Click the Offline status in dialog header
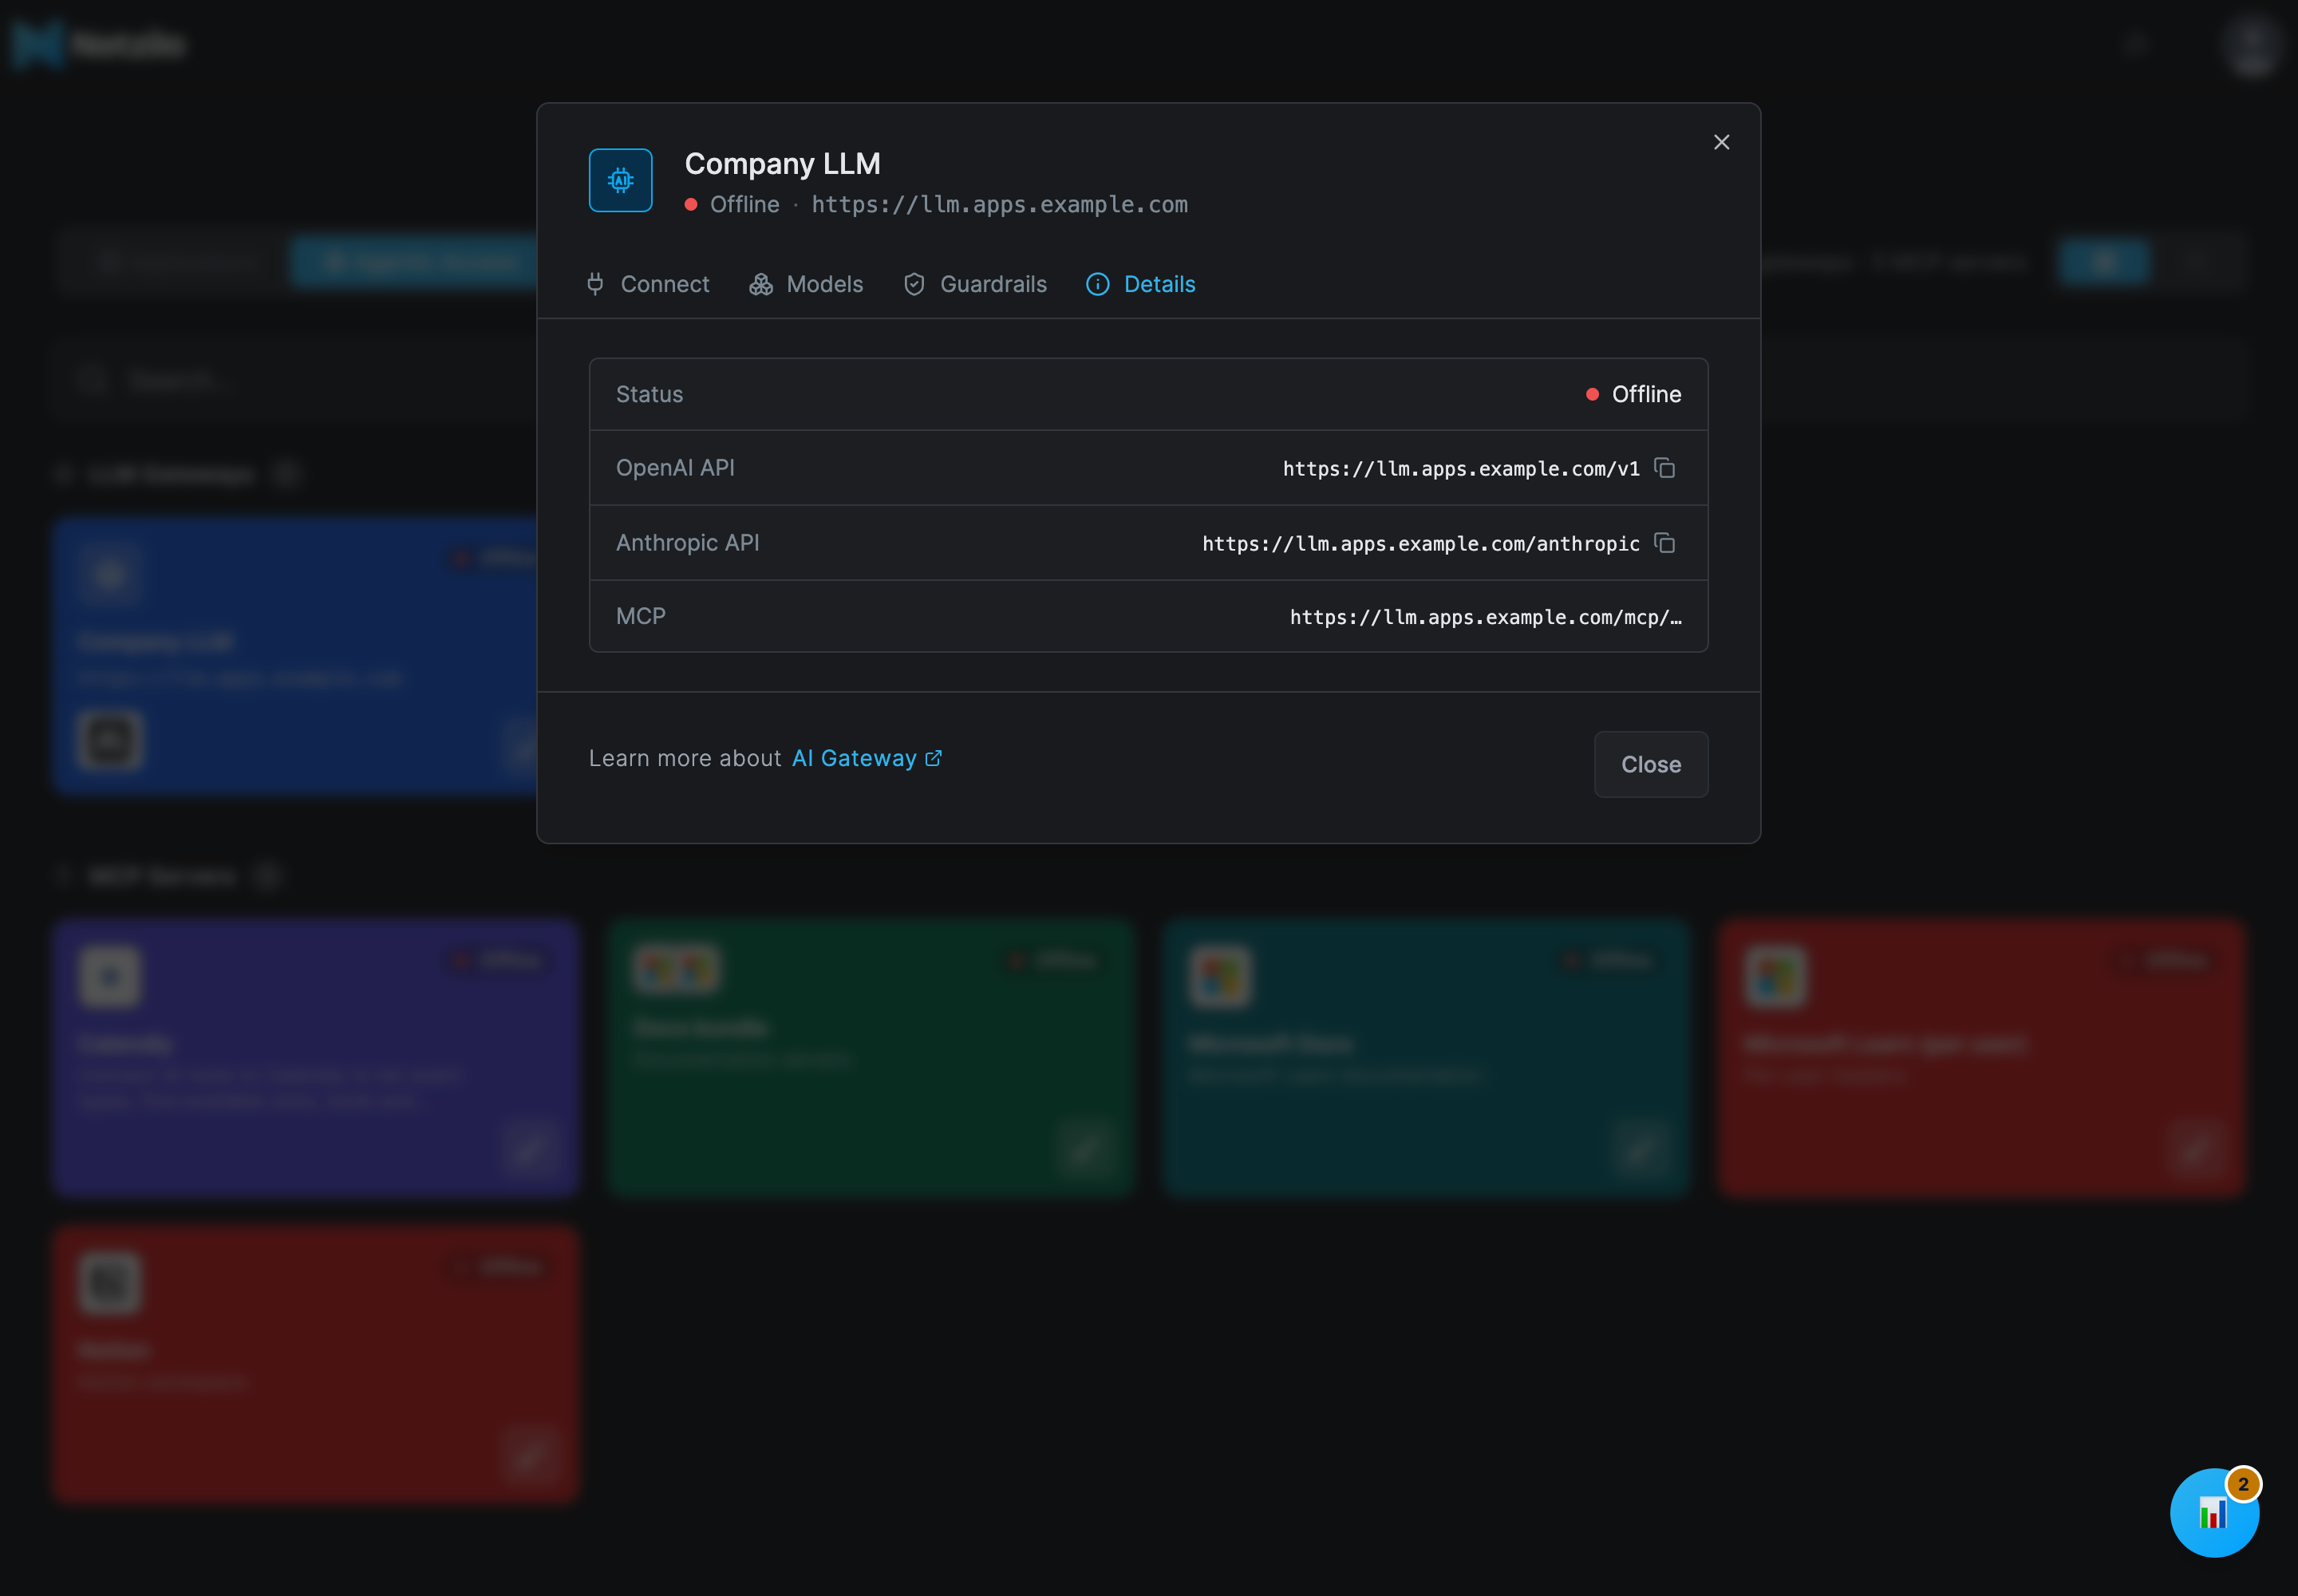This screenshot has width=2298, height=1596. pos(733,204)
